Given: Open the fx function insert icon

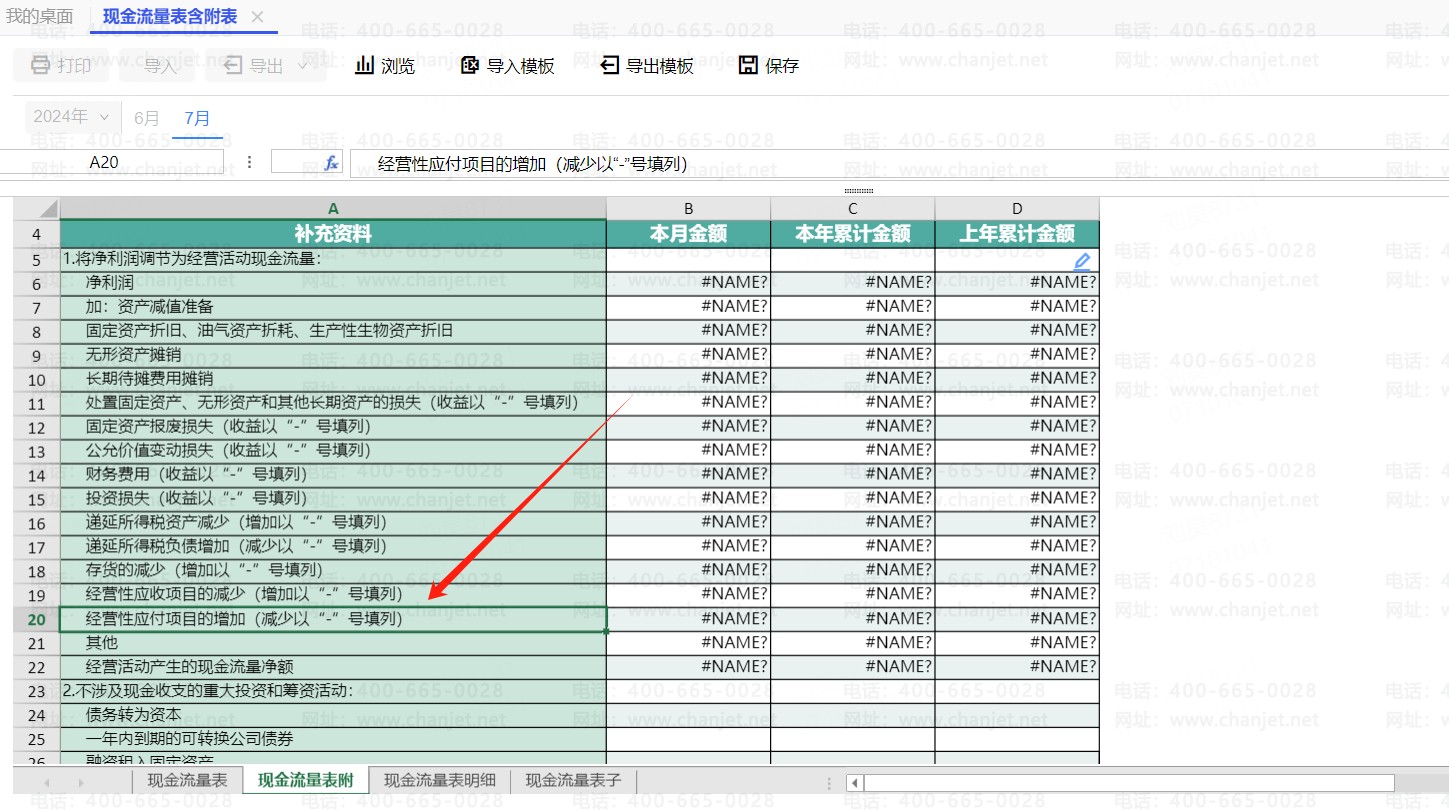Looking at the screenshot, I should click(x=333, y=162).
